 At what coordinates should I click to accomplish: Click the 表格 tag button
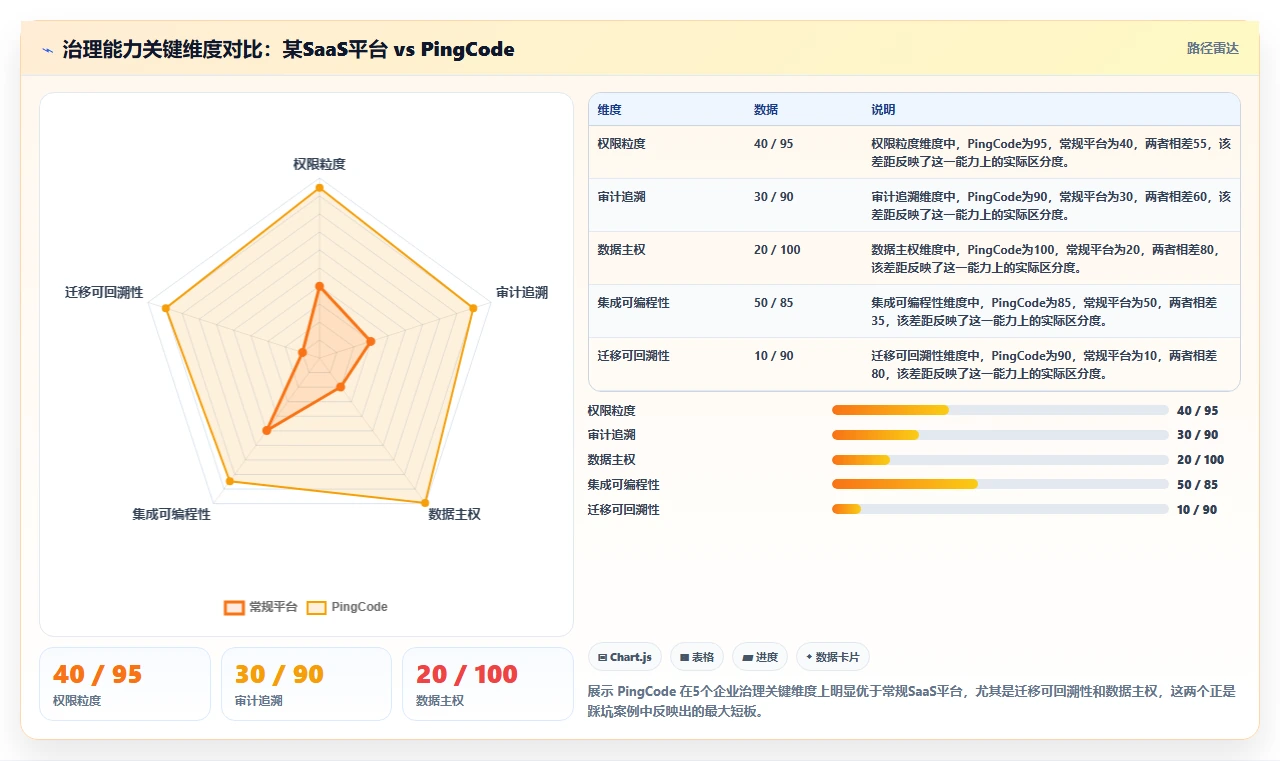point(696,657)
